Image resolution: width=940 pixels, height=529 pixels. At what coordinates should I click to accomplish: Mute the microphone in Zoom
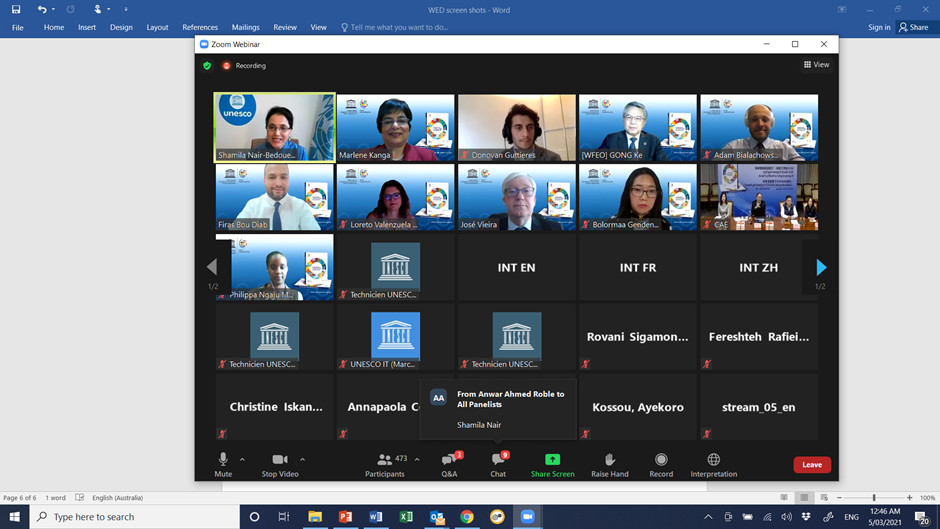(x=223, y=465)
